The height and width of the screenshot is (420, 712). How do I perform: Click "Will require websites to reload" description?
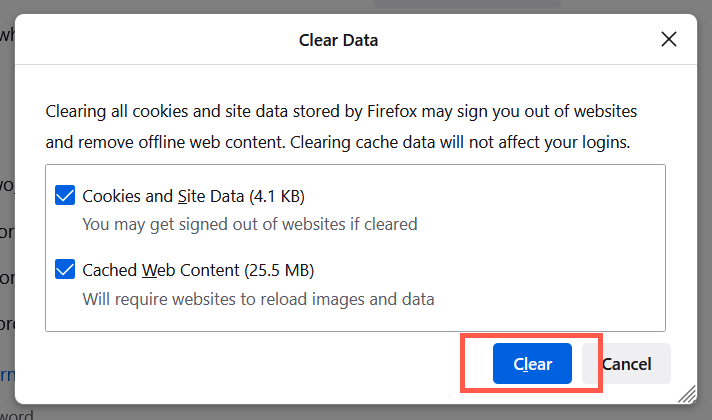coord(258,298)
